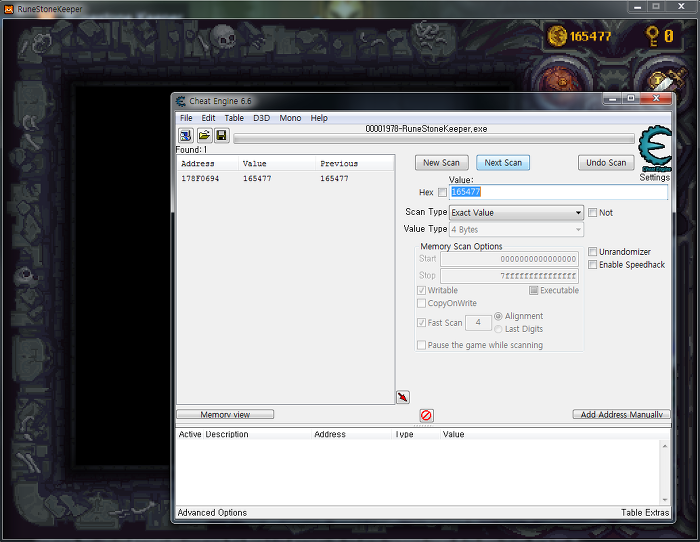
Task: Open the Value Type dropdown
Action: click(x=516, y=229)
